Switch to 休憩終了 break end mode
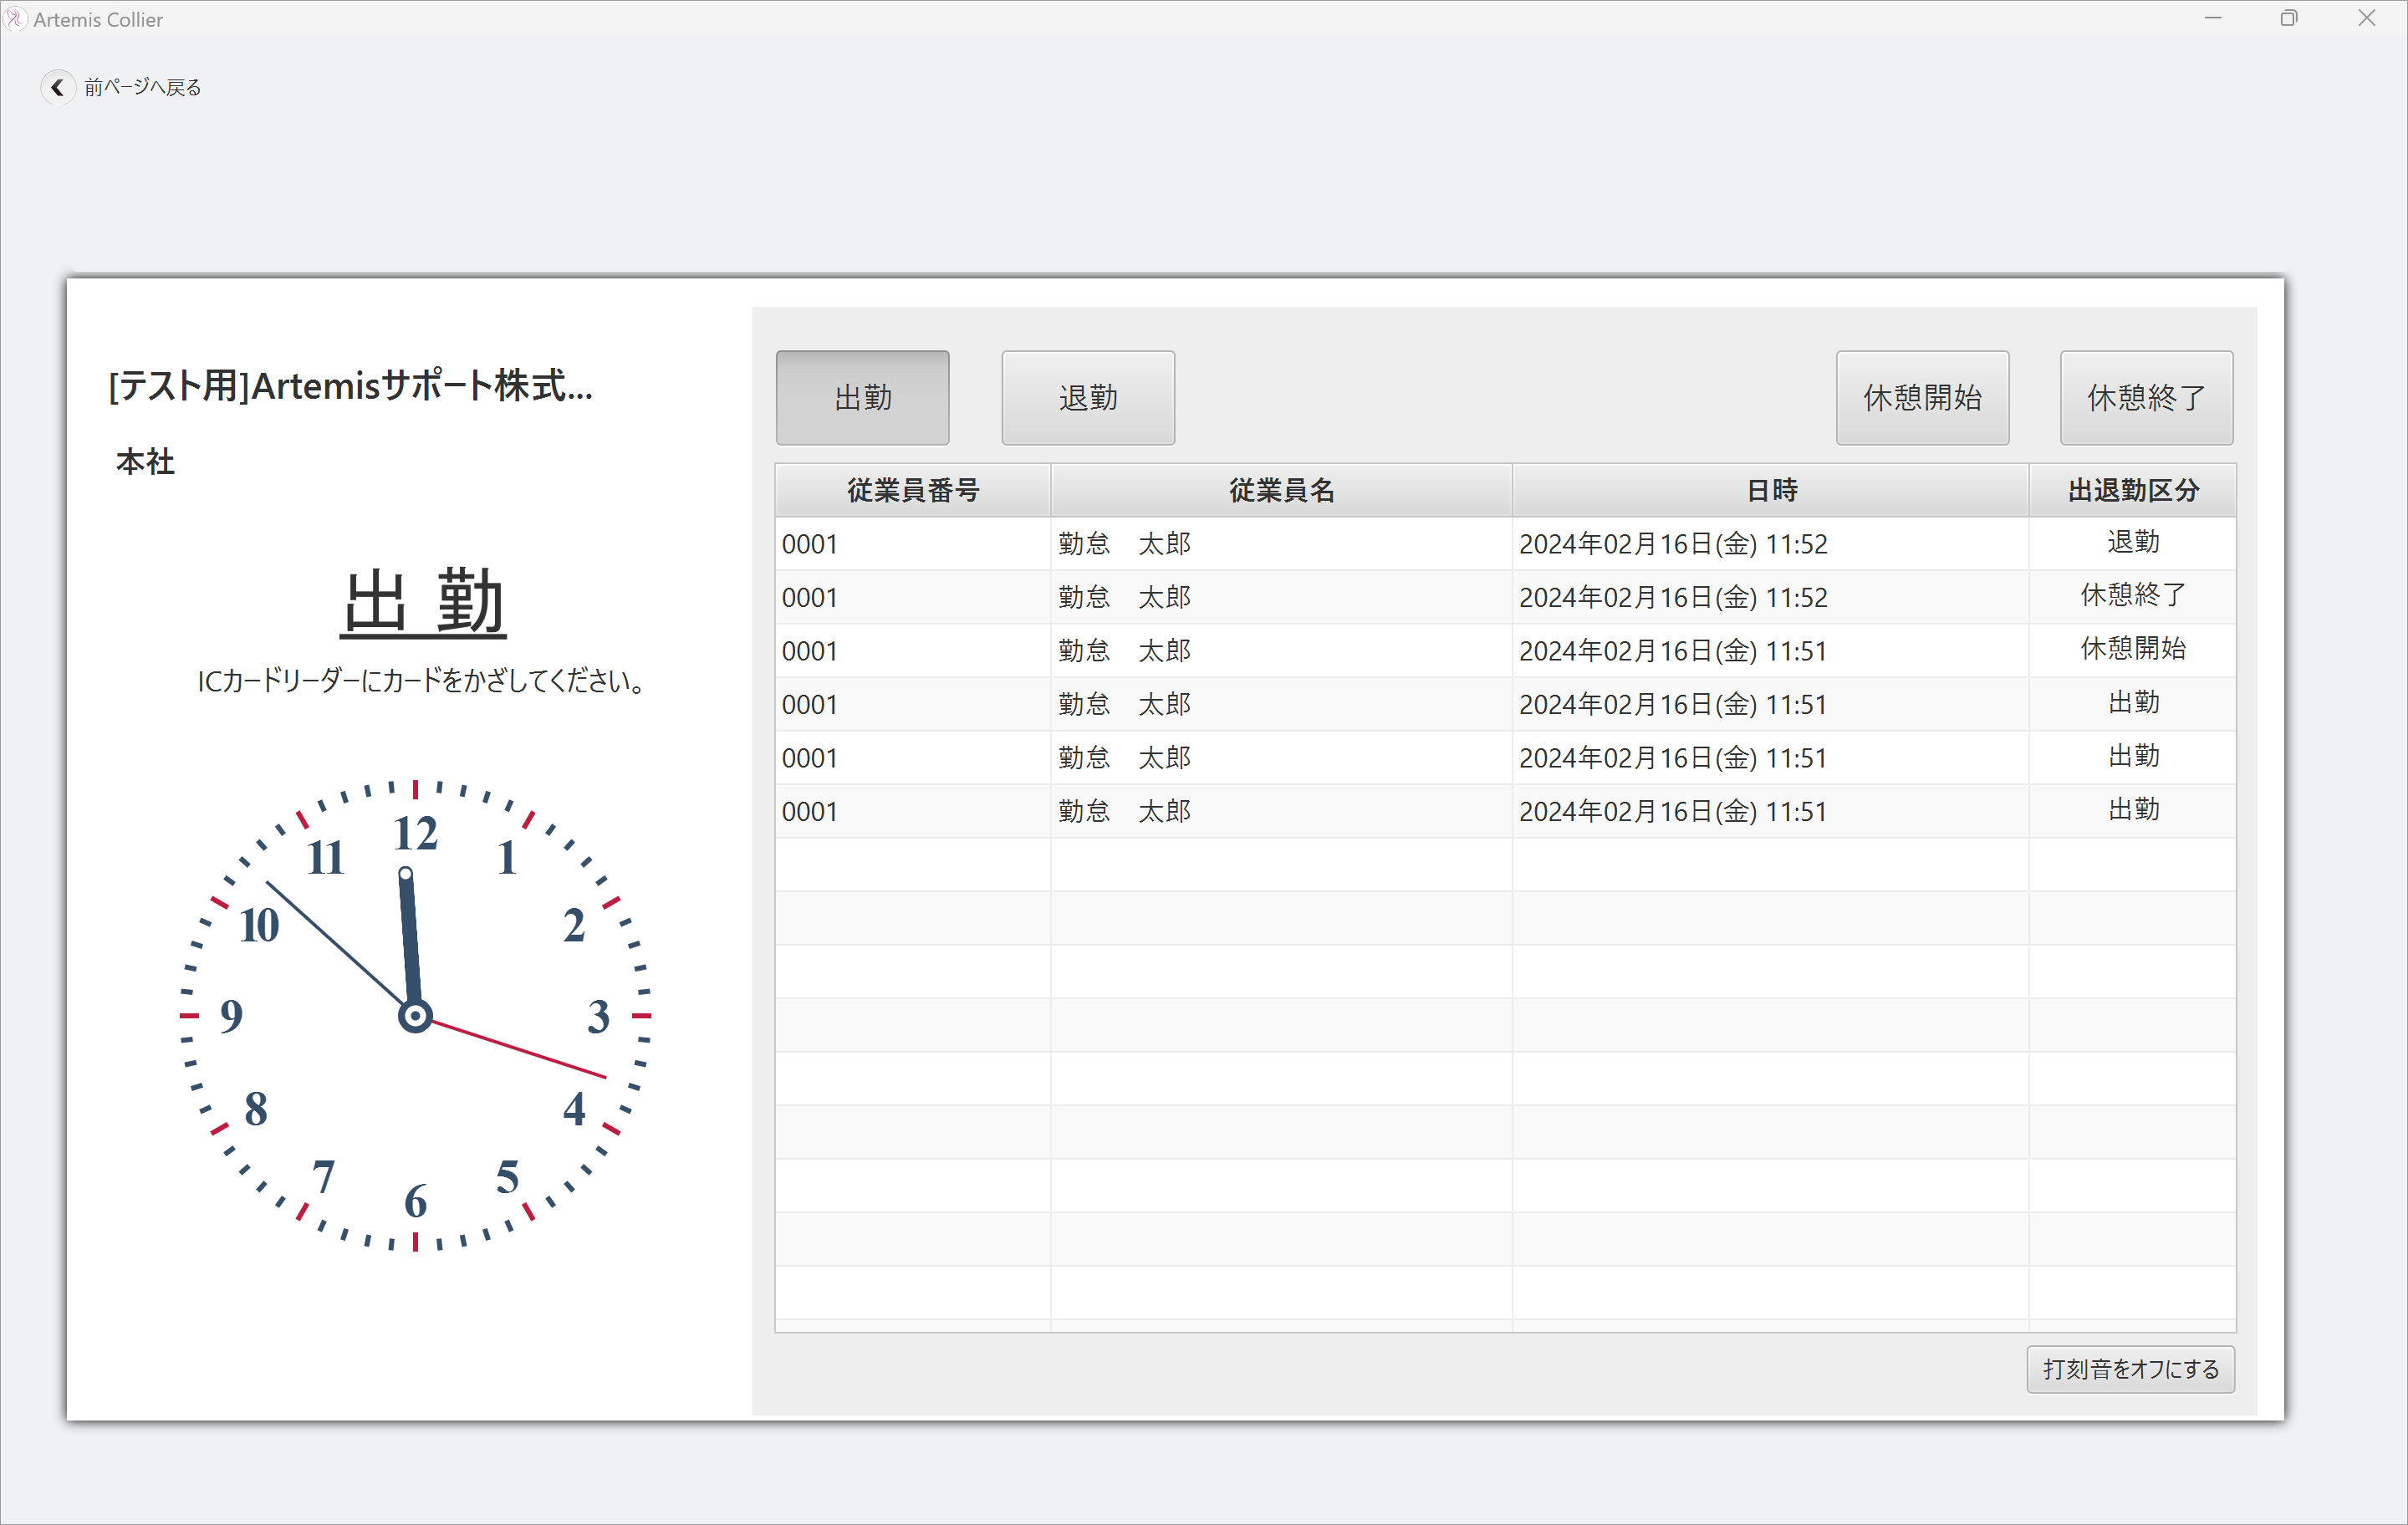The width and height of the screenshot is (2408, 1525). (2145, 398)
